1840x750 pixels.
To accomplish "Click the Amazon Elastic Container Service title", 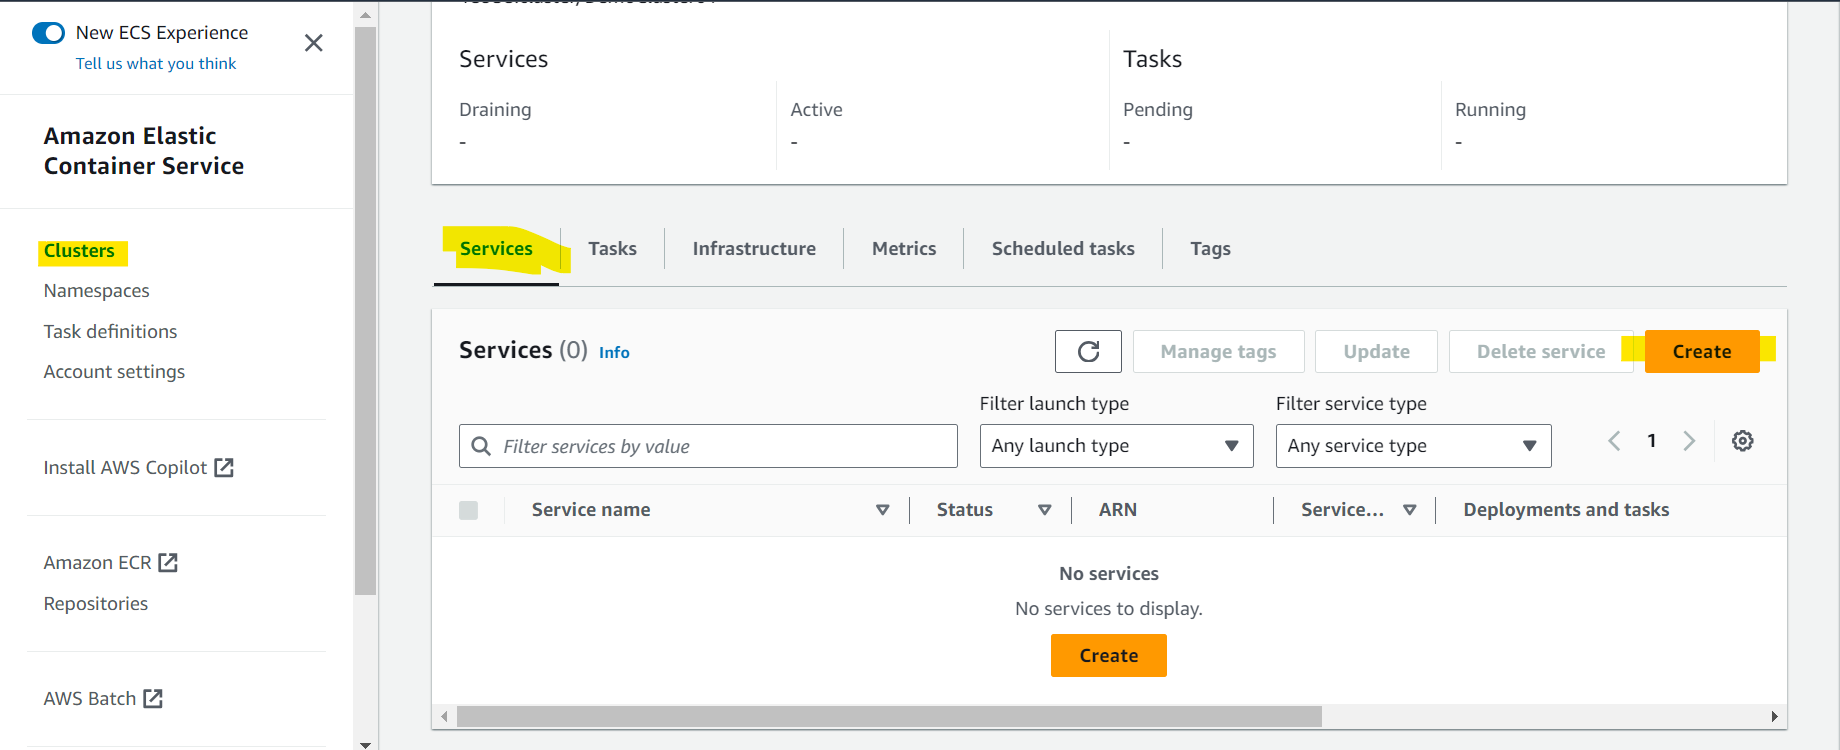I will coord(144,151).
